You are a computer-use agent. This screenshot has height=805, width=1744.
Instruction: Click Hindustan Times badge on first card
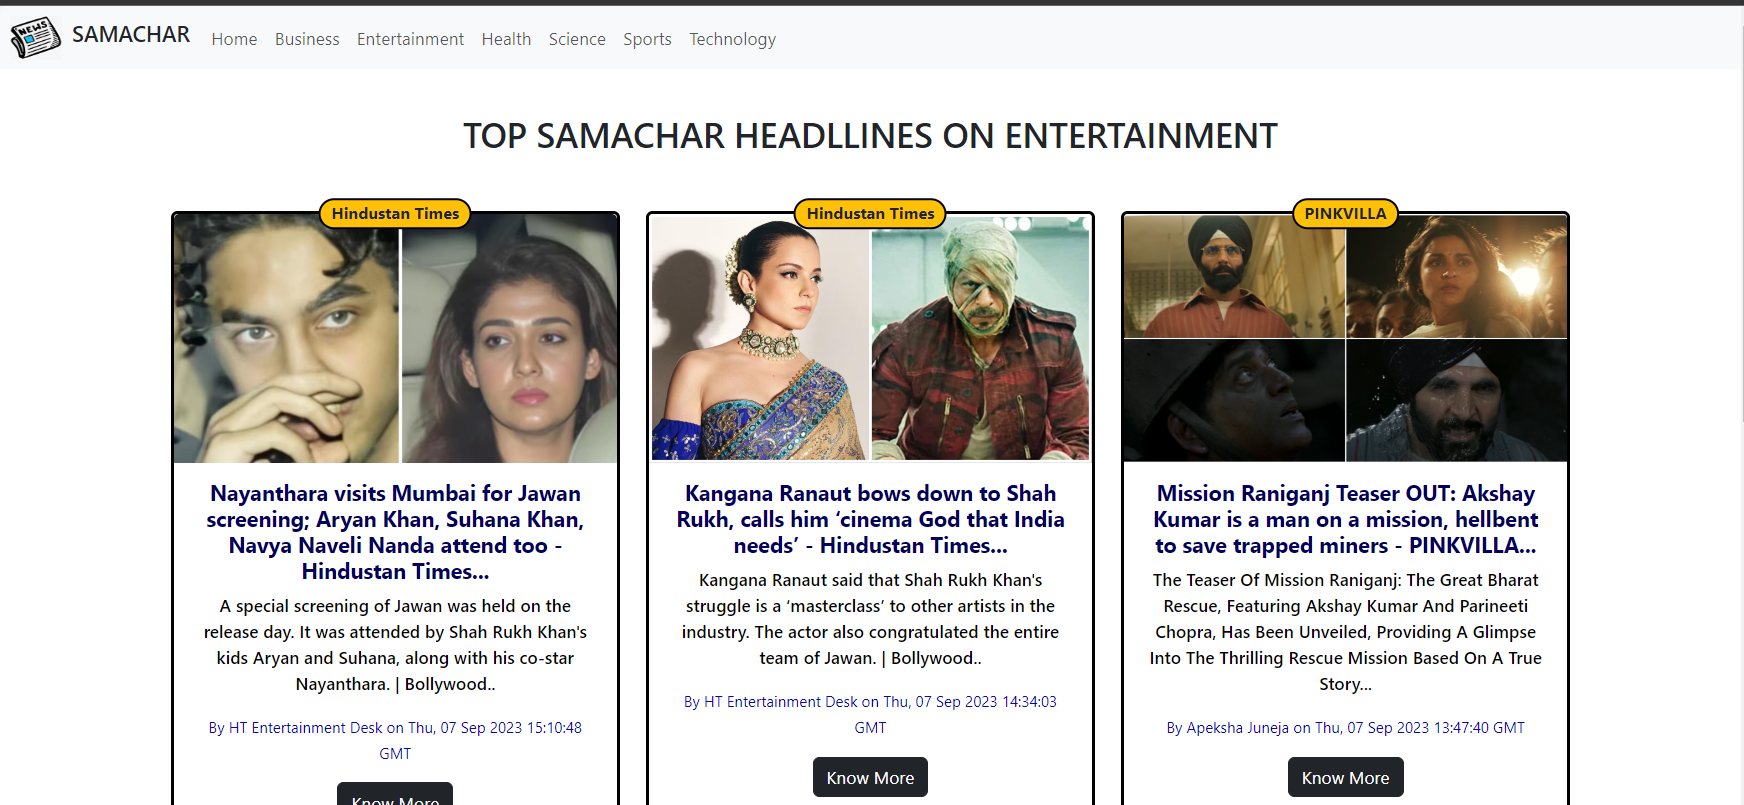[395, 213]
